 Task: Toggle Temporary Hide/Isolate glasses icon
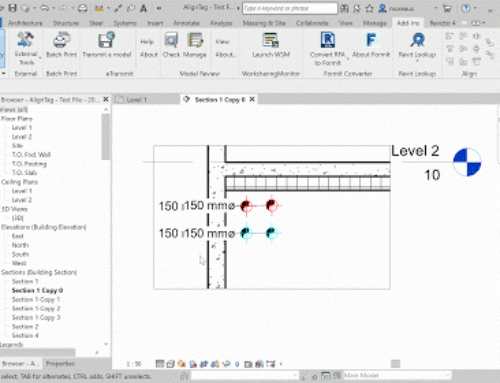(226, 364)
